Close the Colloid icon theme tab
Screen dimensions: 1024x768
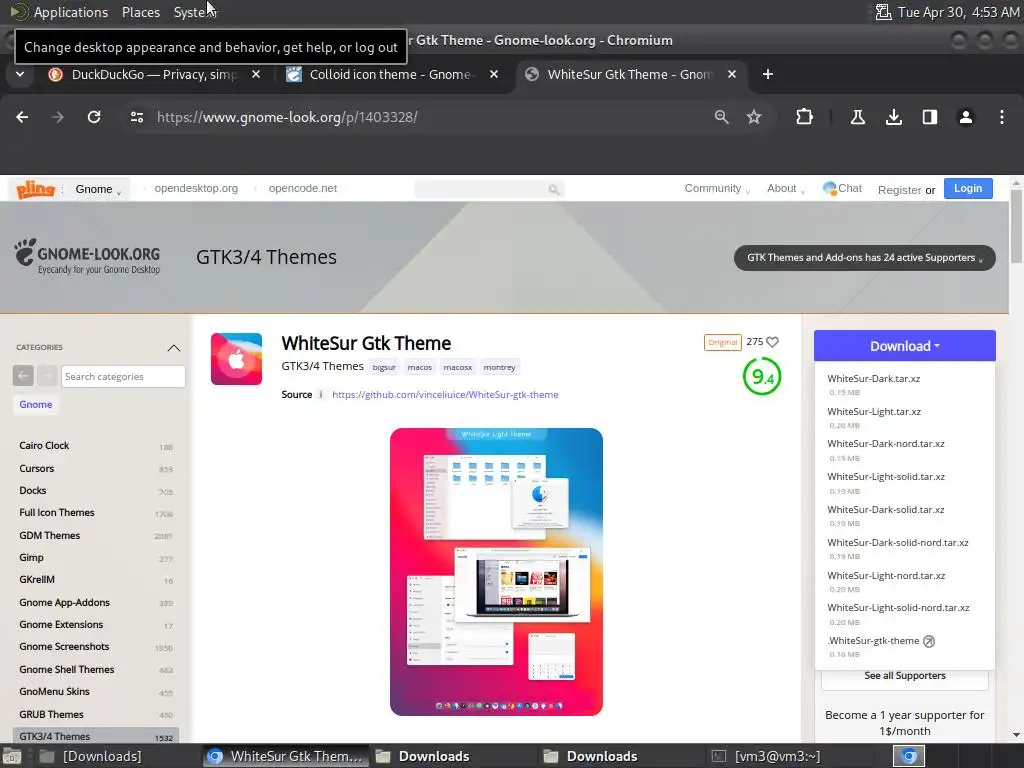[x=494, y=74]
